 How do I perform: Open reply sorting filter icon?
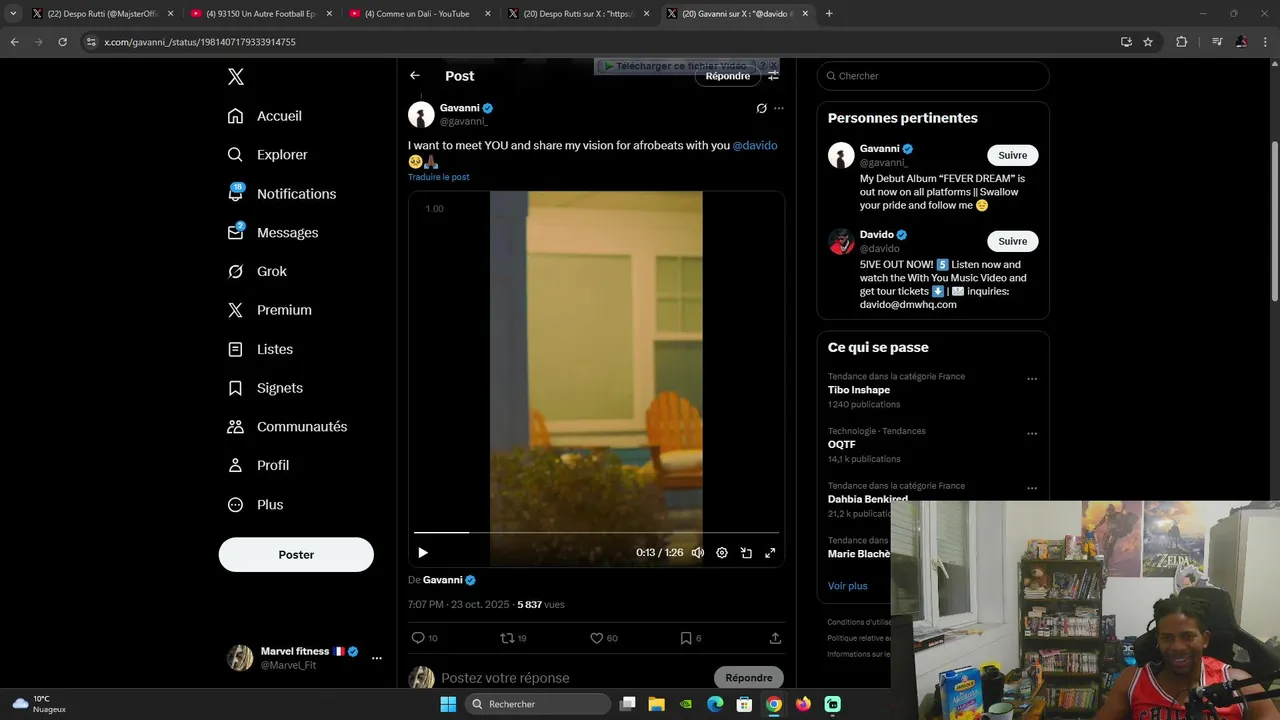pos(773,76)
